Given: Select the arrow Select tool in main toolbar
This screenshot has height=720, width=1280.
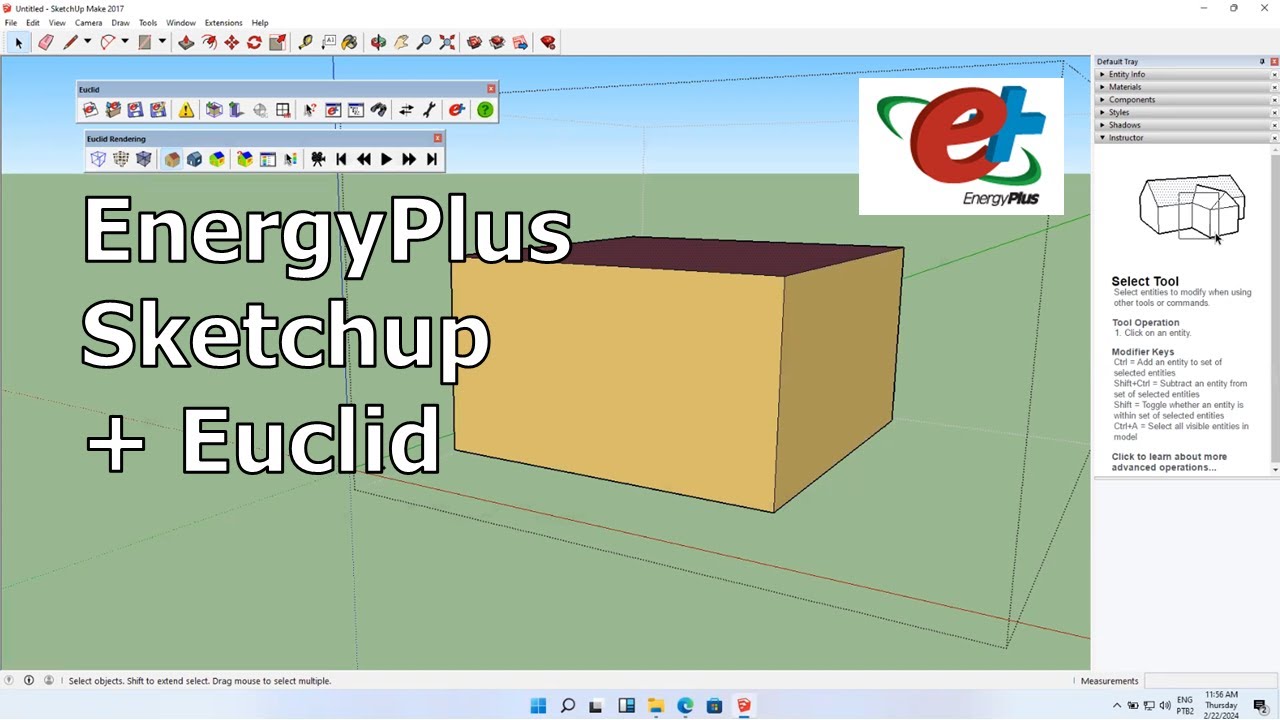Looking at the screenshot, I should 18,42.
